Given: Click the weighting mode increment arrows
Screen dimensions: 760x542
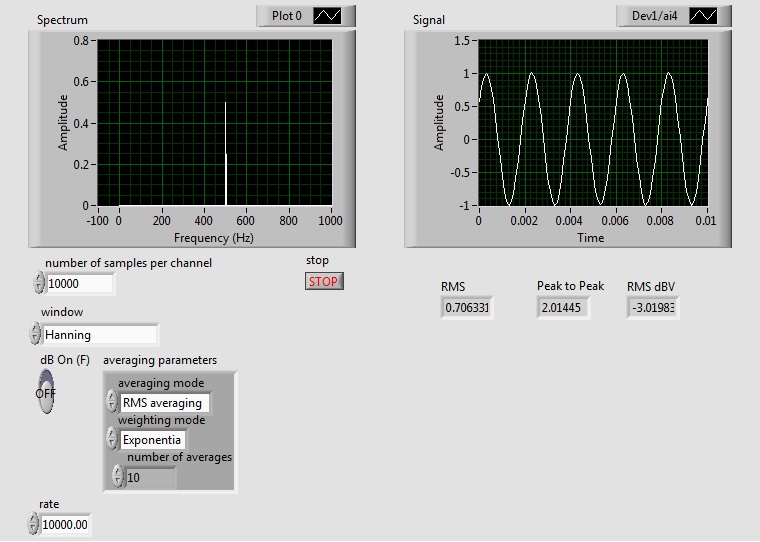Looking at the screenshot, I should (x=112, y=439).
